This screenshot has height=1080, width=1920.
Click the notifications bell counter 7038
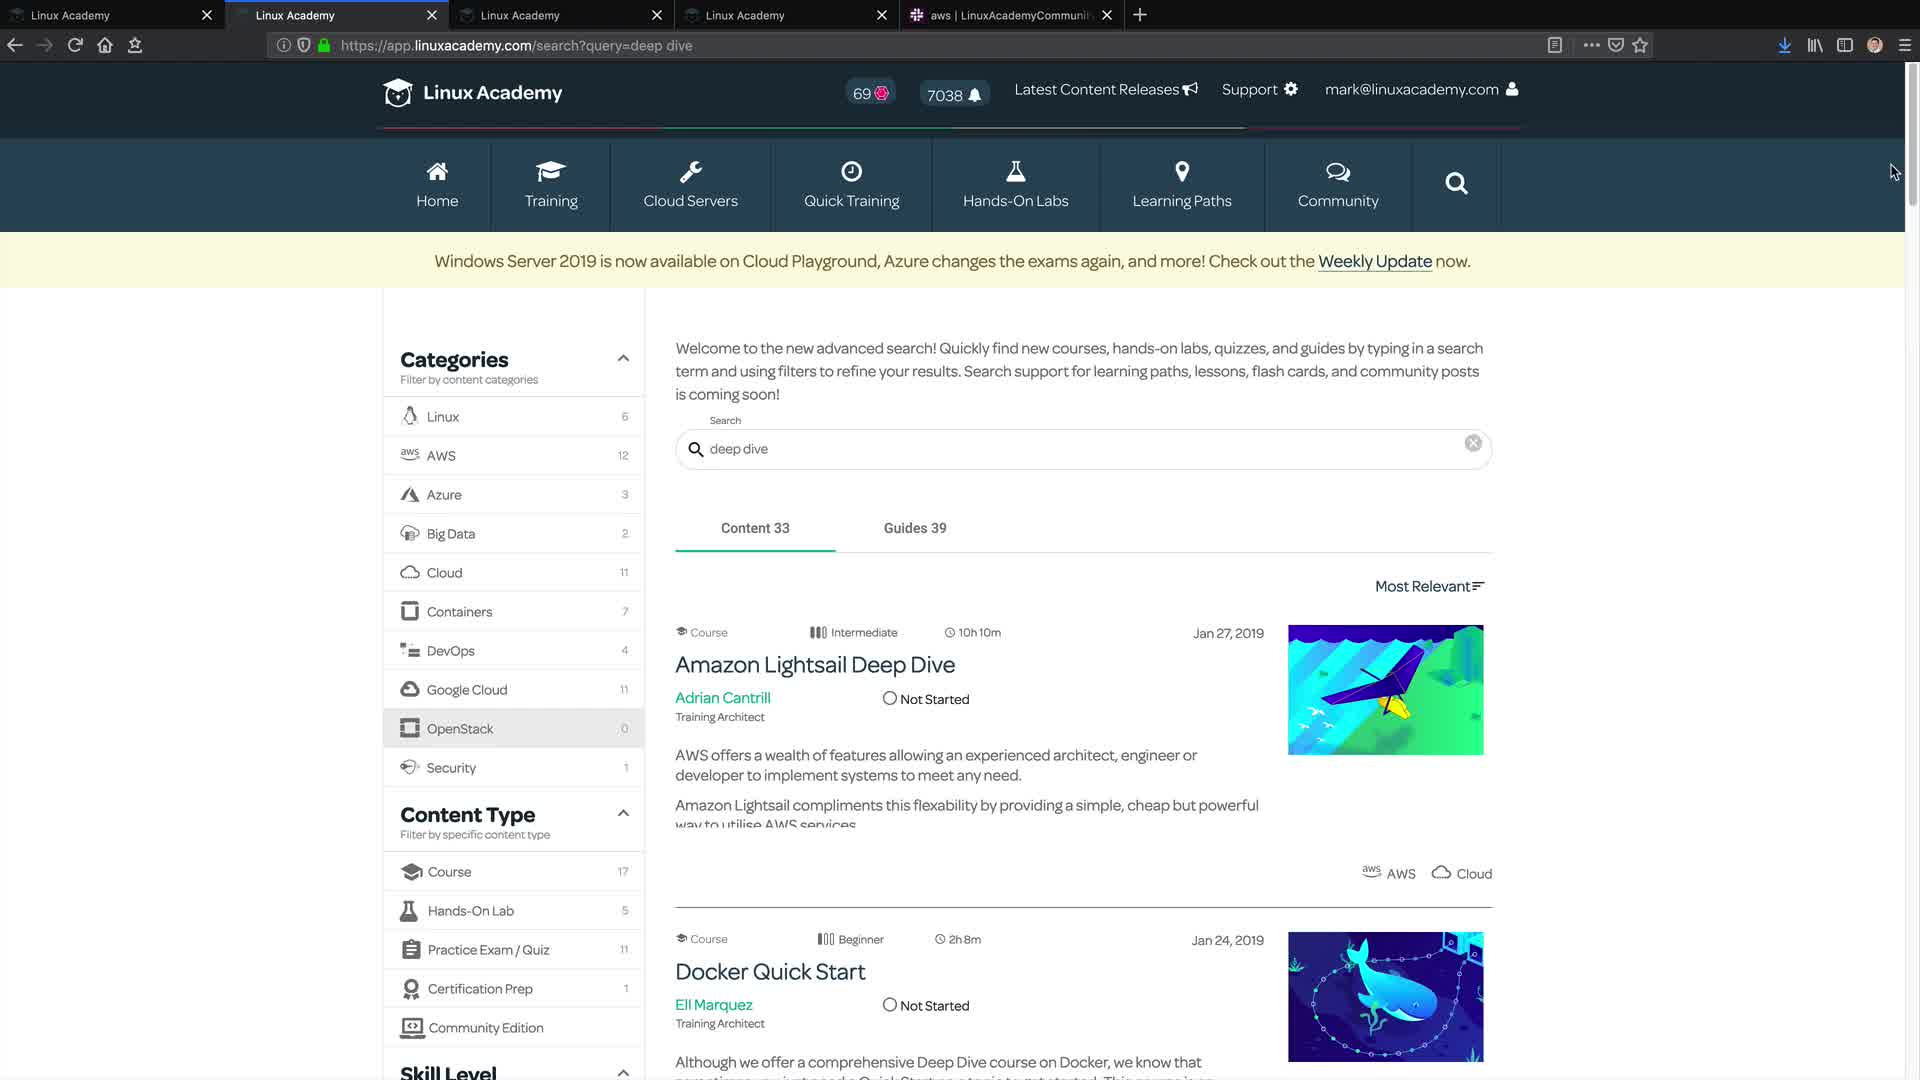(x=954, y=95)
